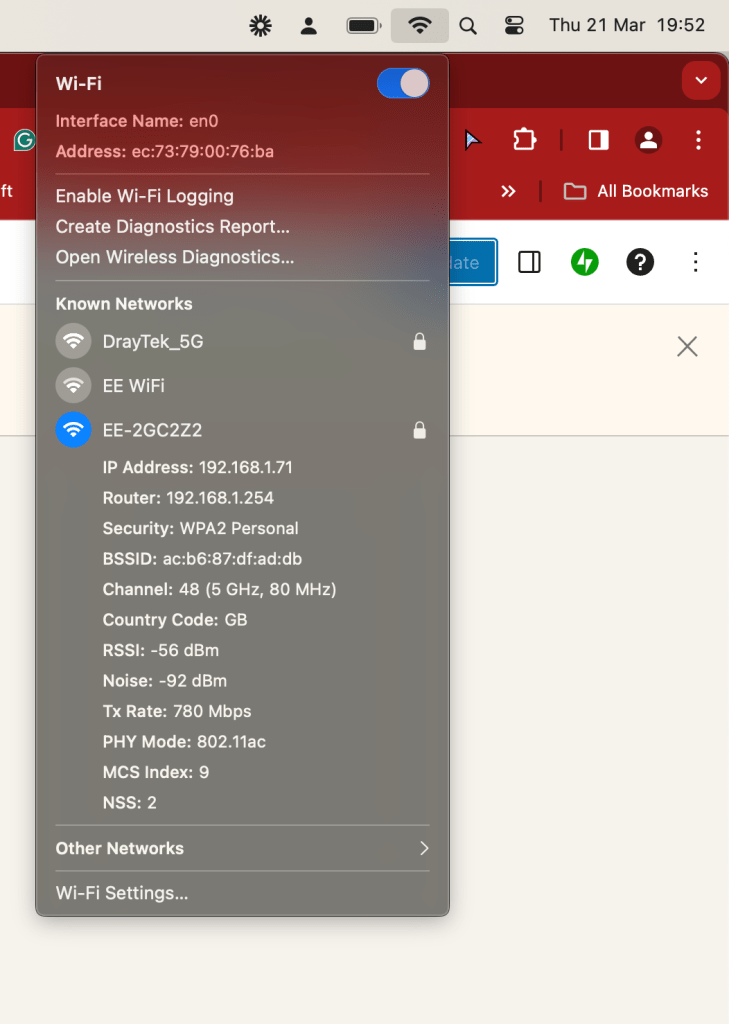
Task: Click the cursor arrow extension icon
Action: coord(472,140)
